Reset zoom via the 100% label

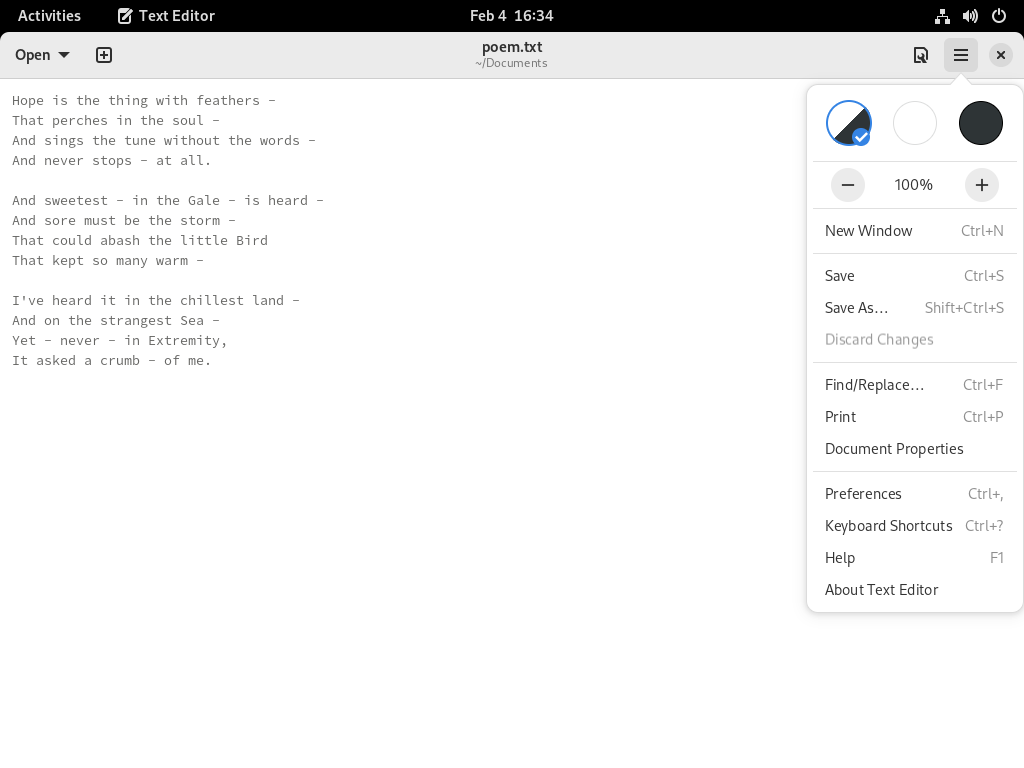(914, 185)
